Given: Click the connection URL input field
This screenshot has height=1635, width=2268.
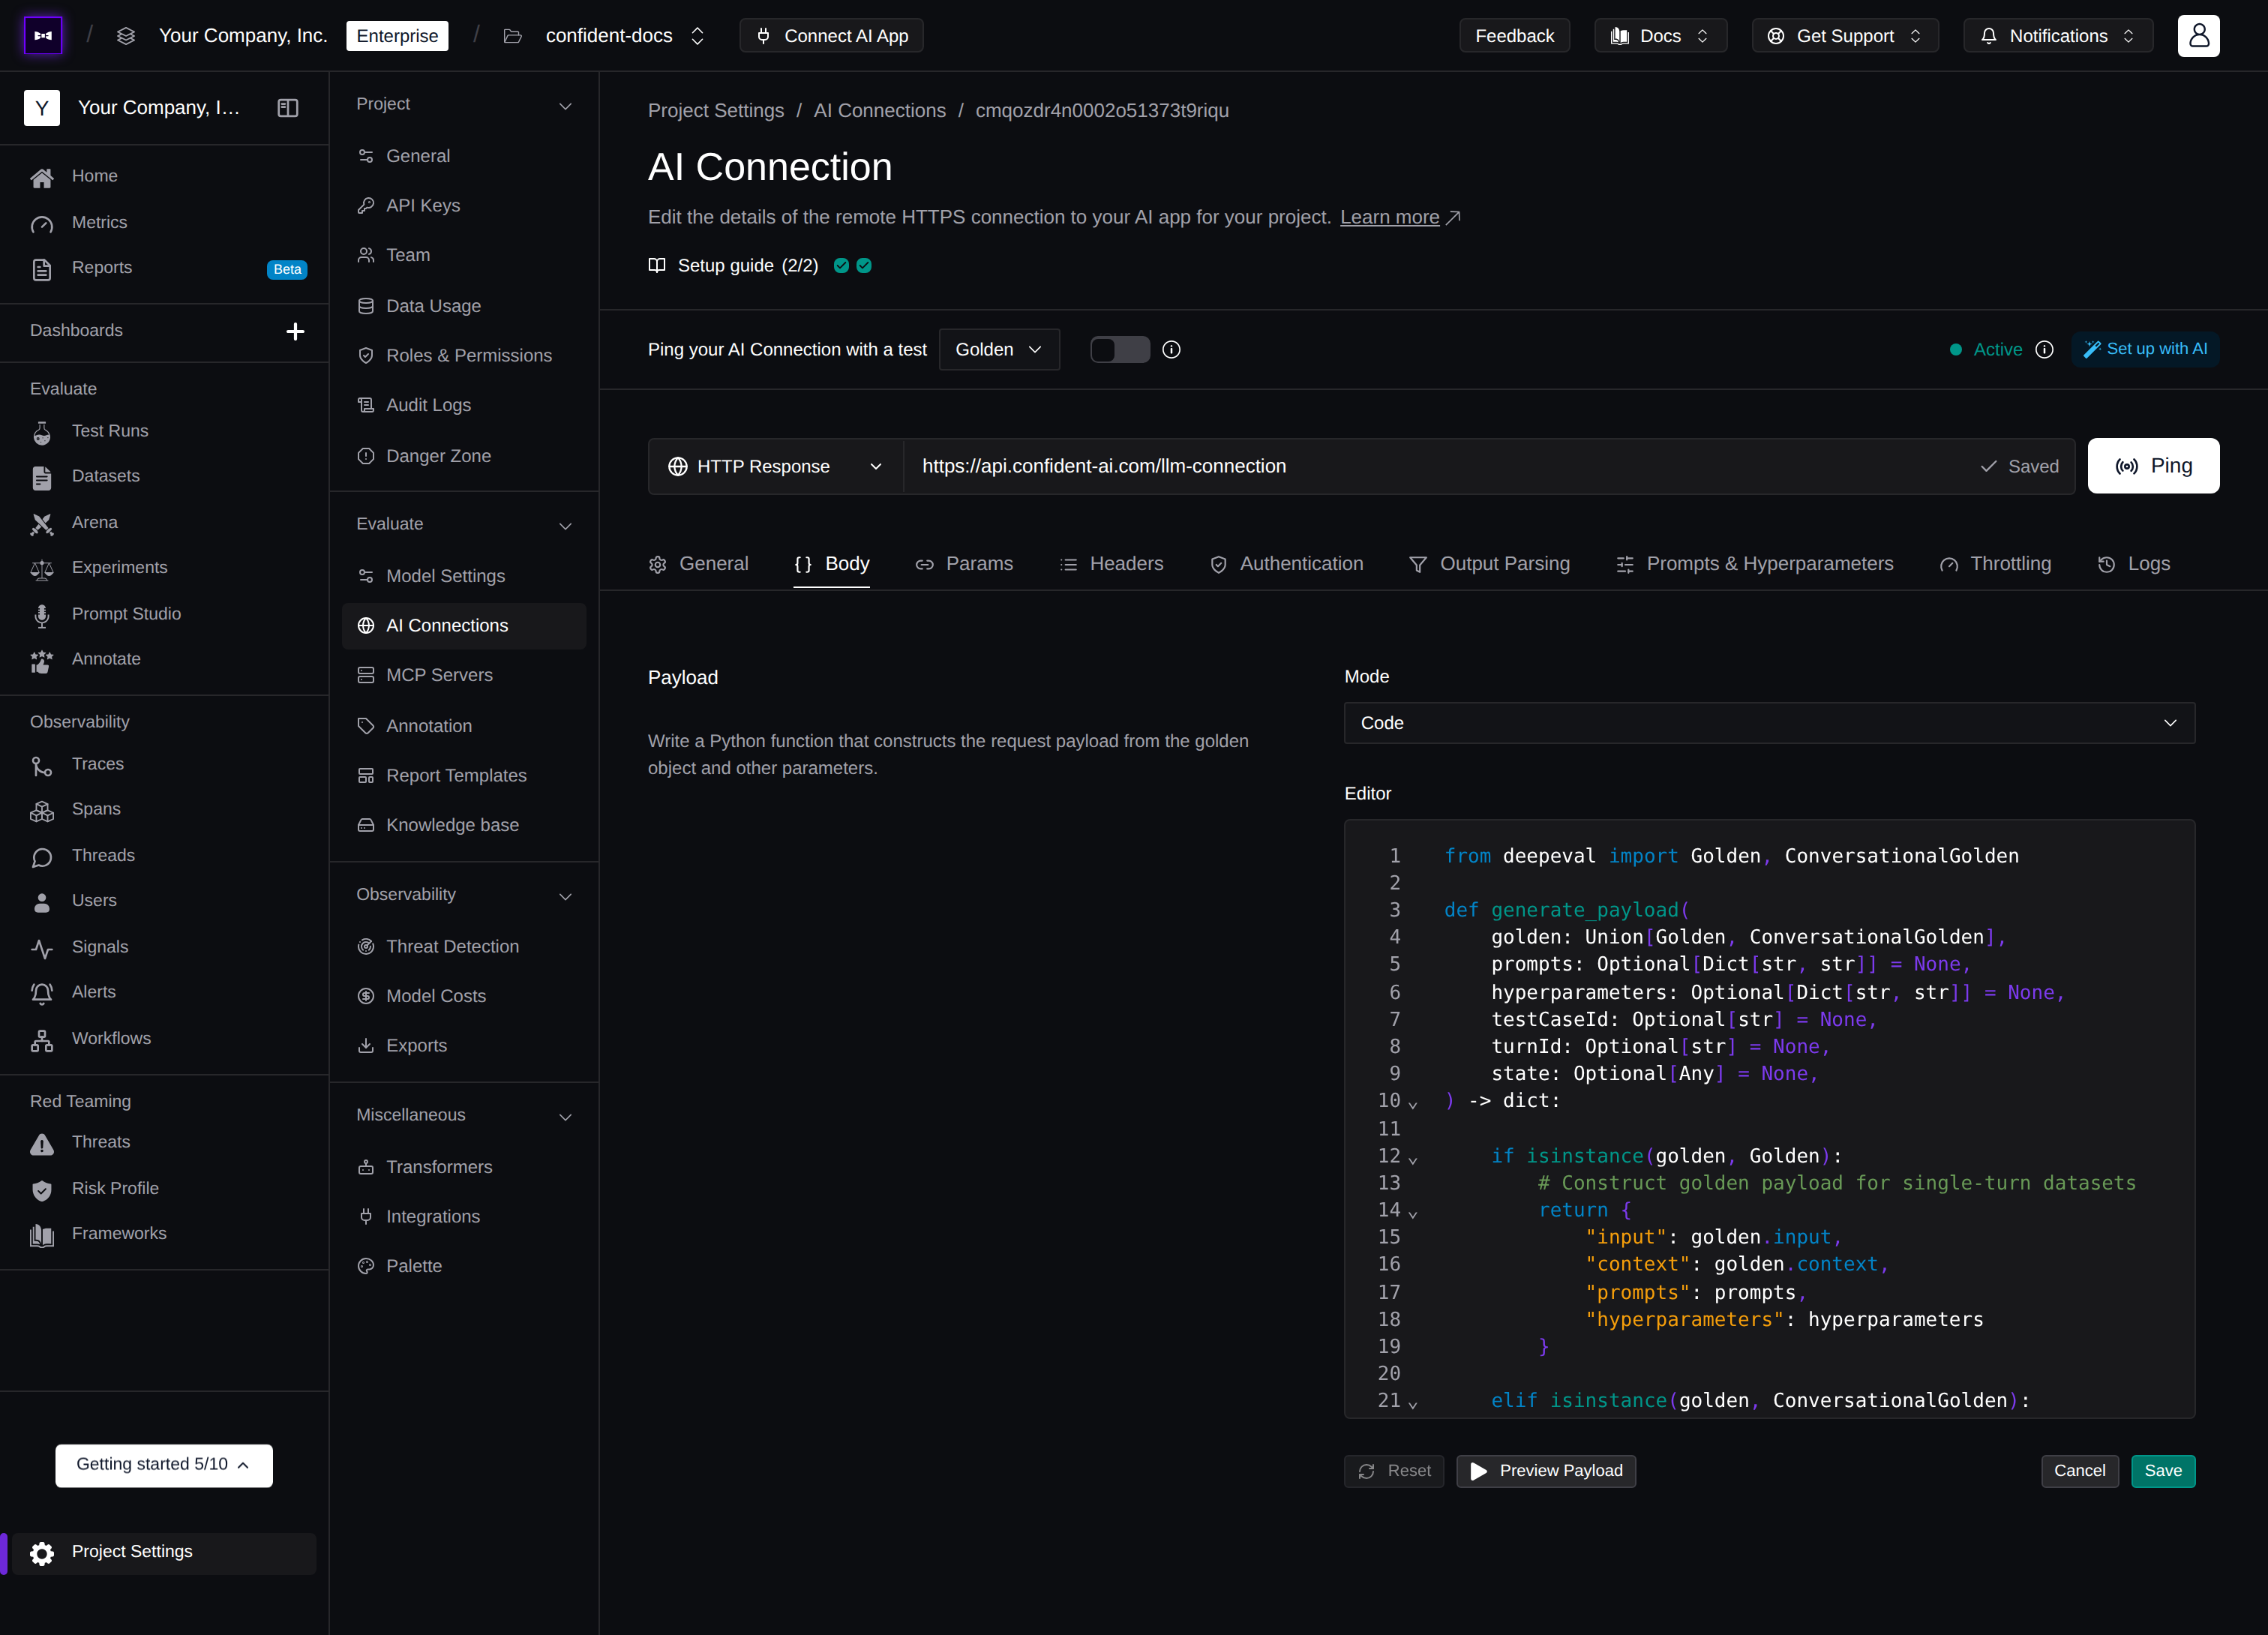Looking at the screenshot, I should pyautogui.click(x=1440, y=466).
